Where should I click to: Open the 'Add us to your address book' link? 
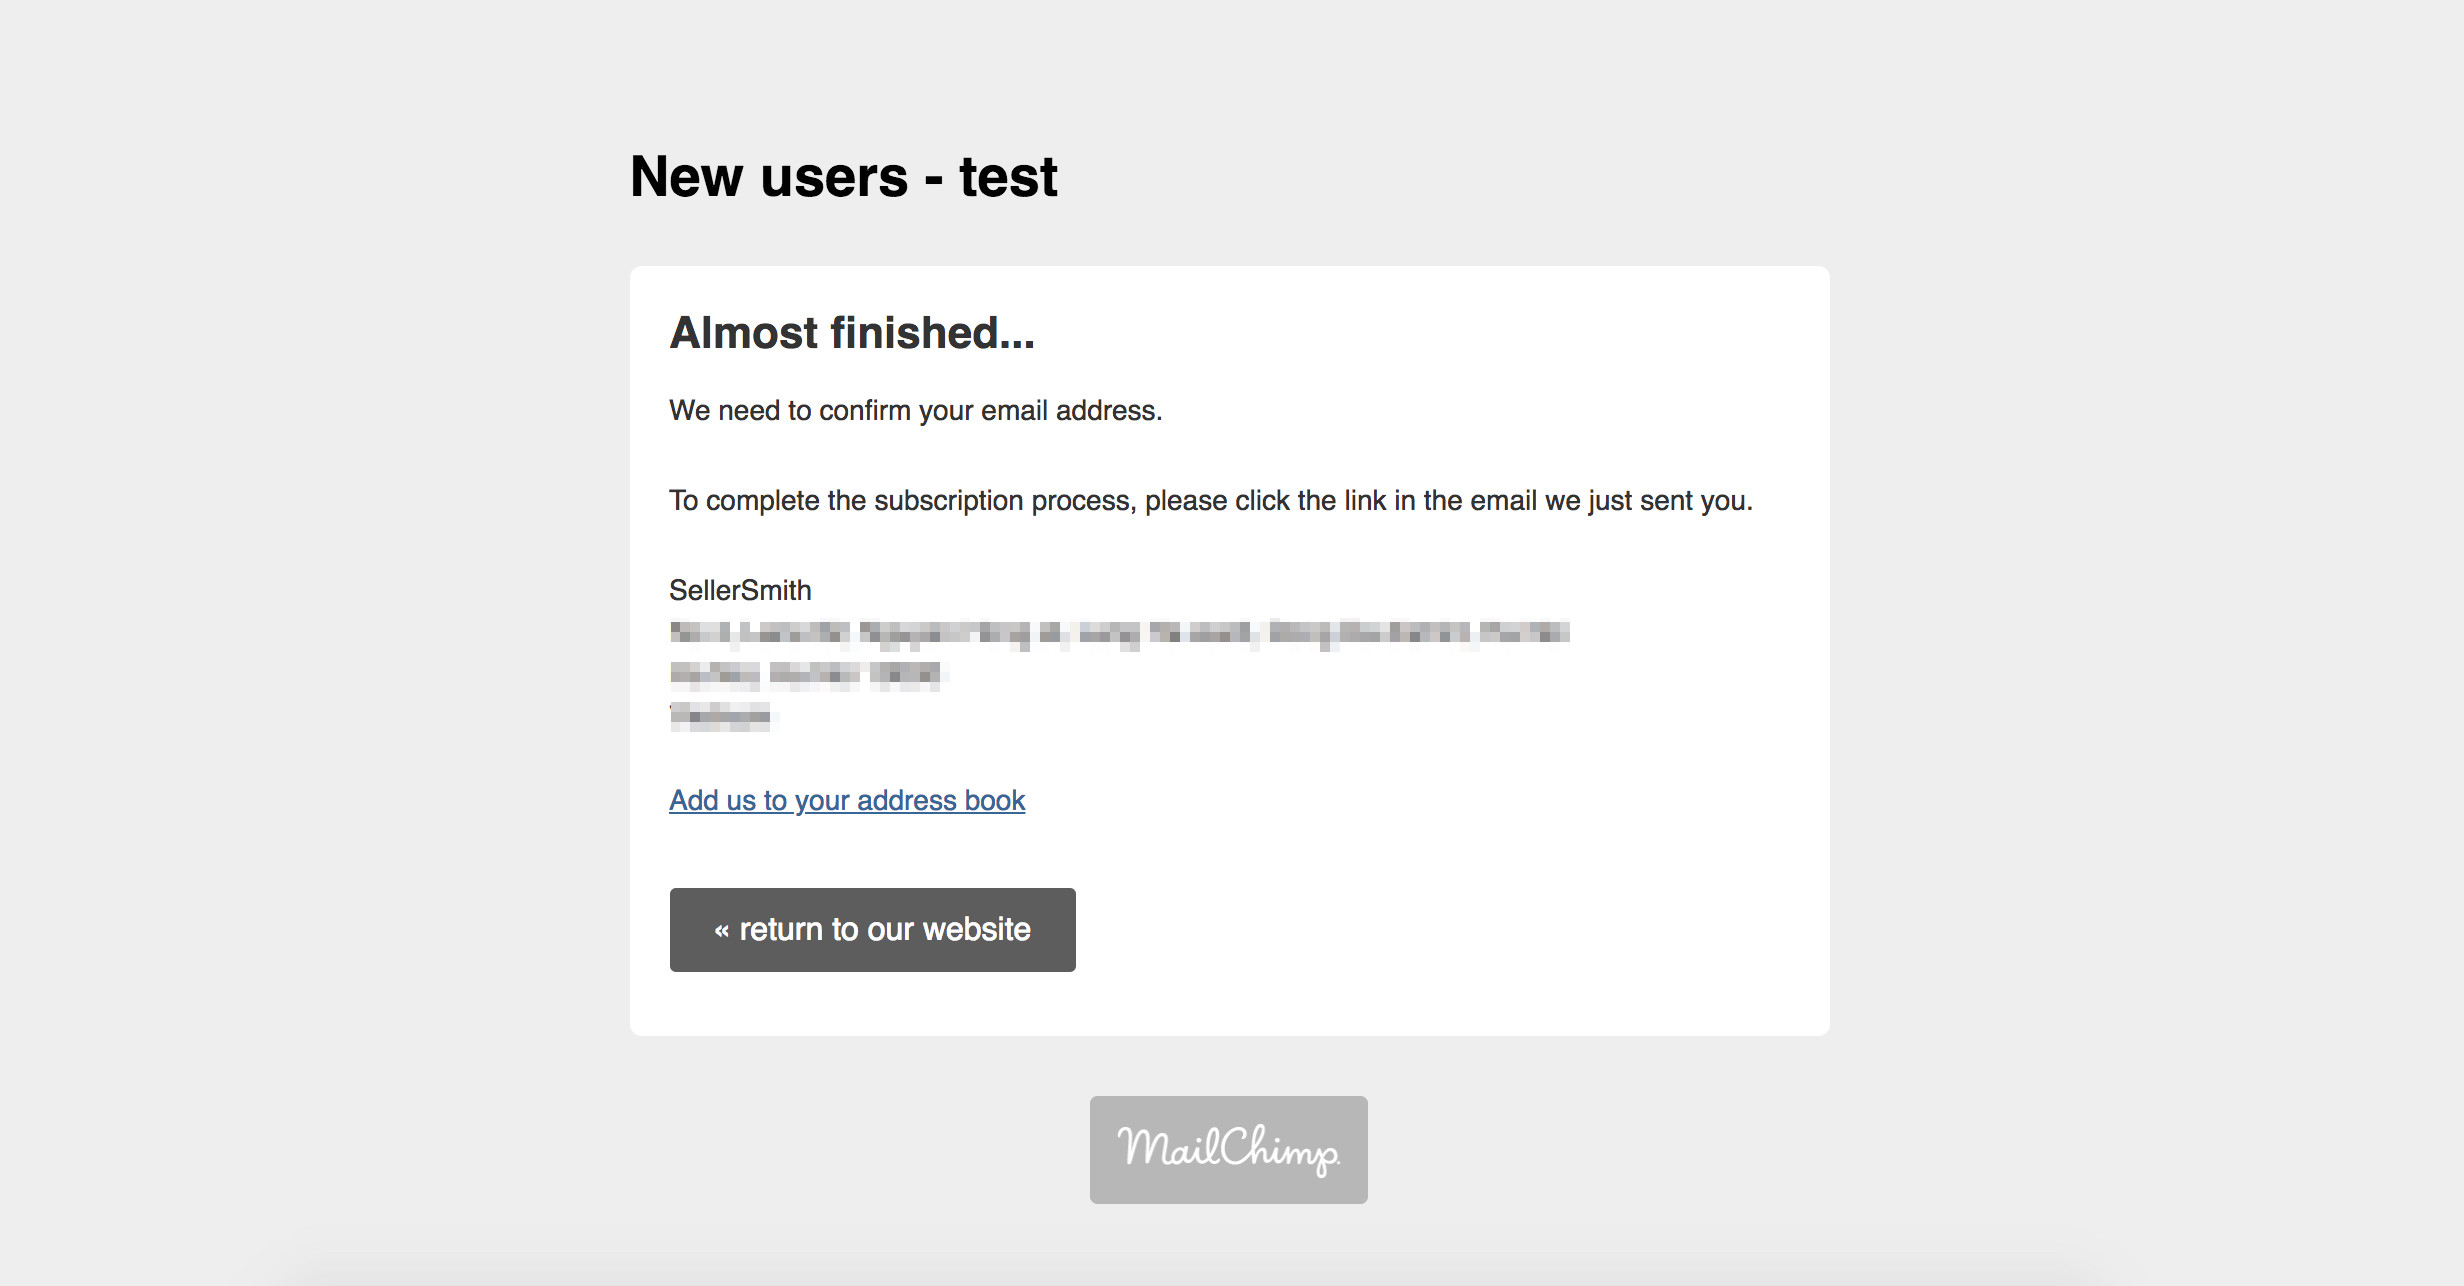[847, 800]
